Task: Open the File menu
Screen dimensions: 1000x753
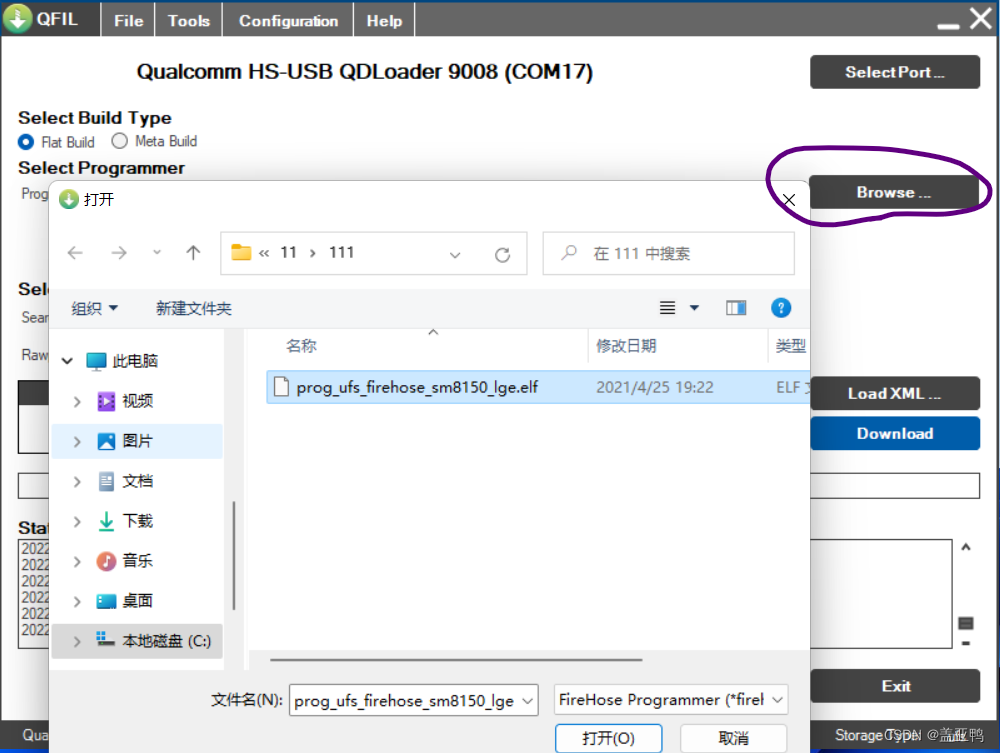Action: coord(128,20)
